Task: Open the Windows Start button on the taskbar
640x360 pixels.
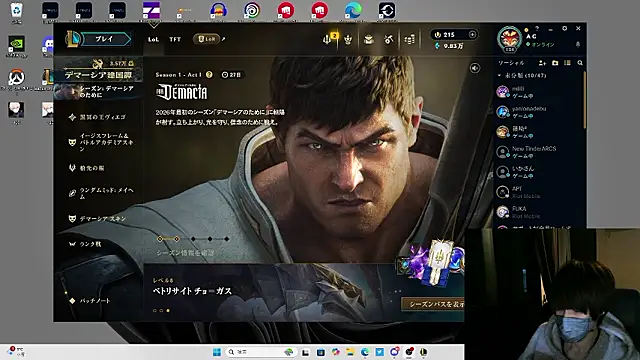Action: click(x=217, y=352)
